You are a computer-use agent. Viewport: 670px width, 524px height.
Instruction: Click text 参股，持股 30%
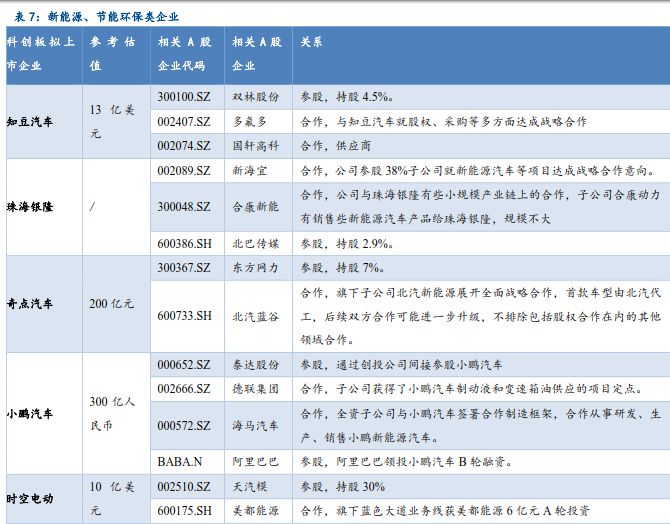point(343,487)
